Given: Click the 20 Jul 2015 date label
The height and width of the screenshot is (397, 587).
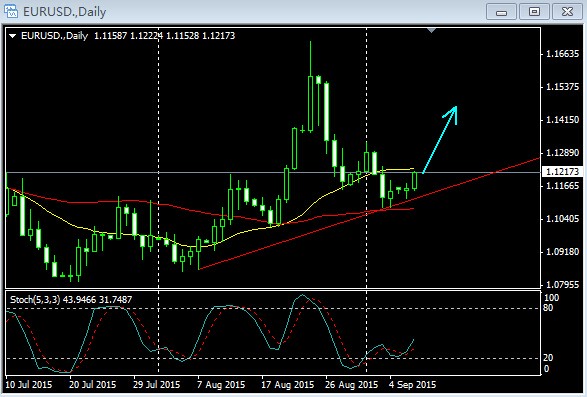Looking at the screenshot, I should [x=92, y=385].
